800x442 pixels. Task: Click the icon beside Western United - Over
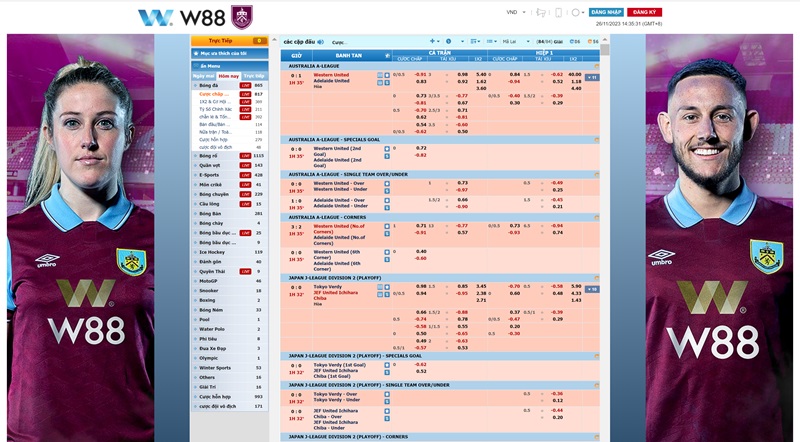tap(387, 184)
